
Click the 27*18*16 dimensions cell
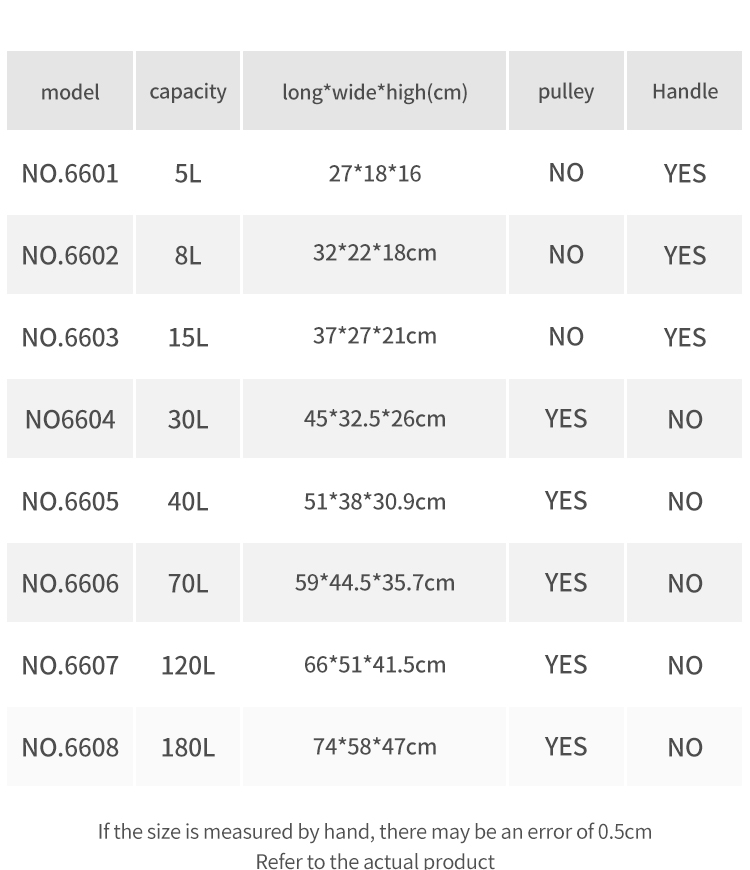(375, 173)
